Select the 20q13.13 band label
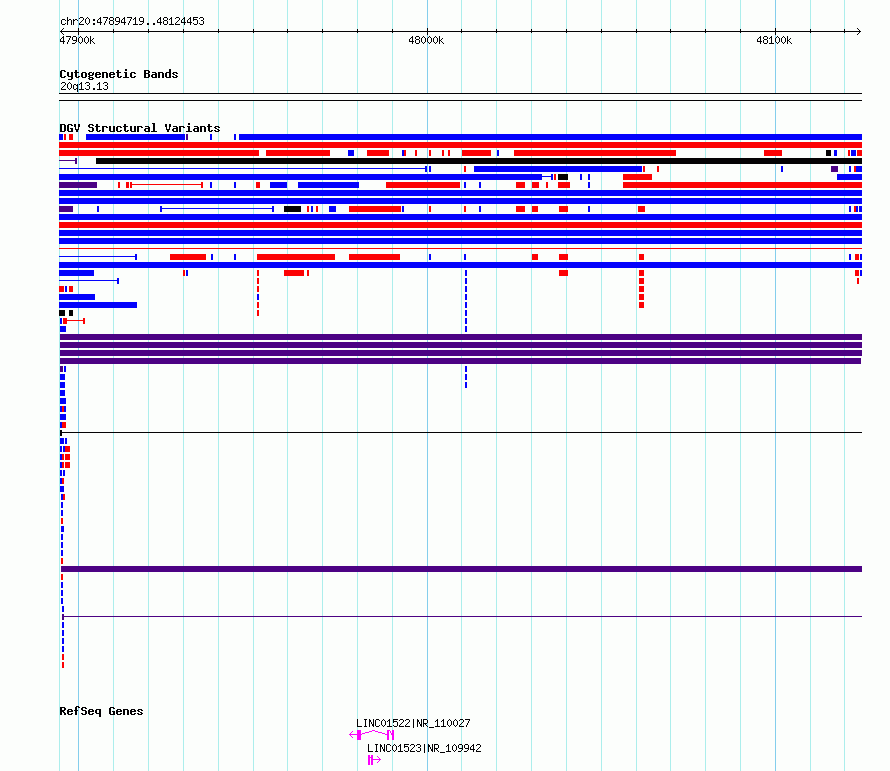Screen dimensions: 890x771 pos(84,86)
